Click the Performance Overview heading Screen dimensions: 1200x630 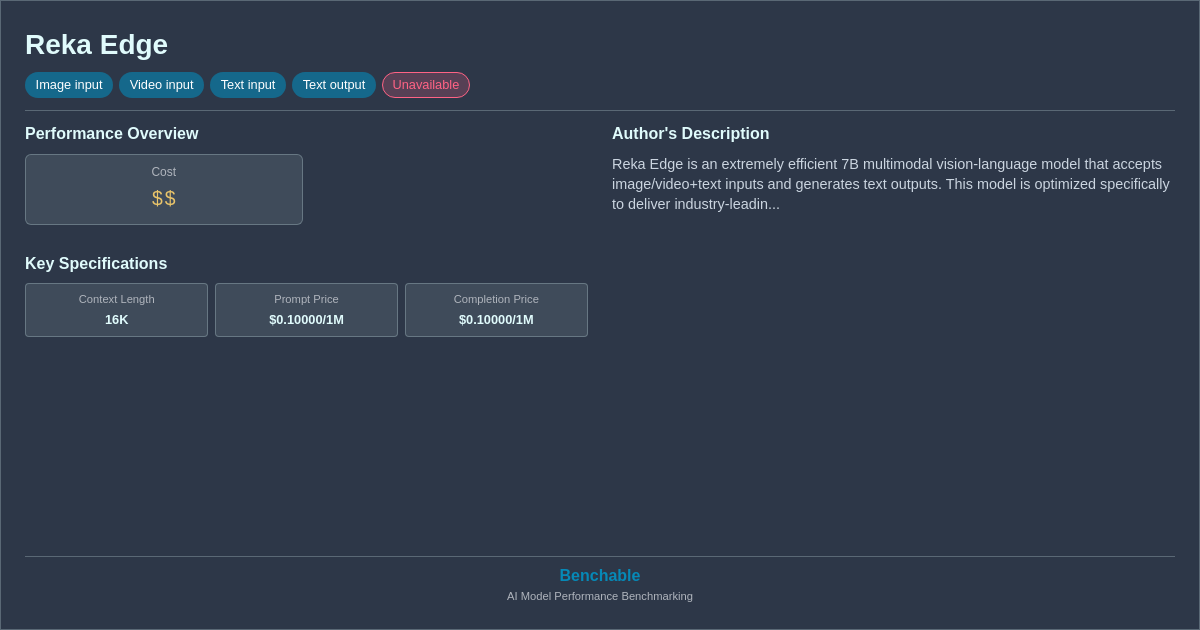click(x=112, y=134)
